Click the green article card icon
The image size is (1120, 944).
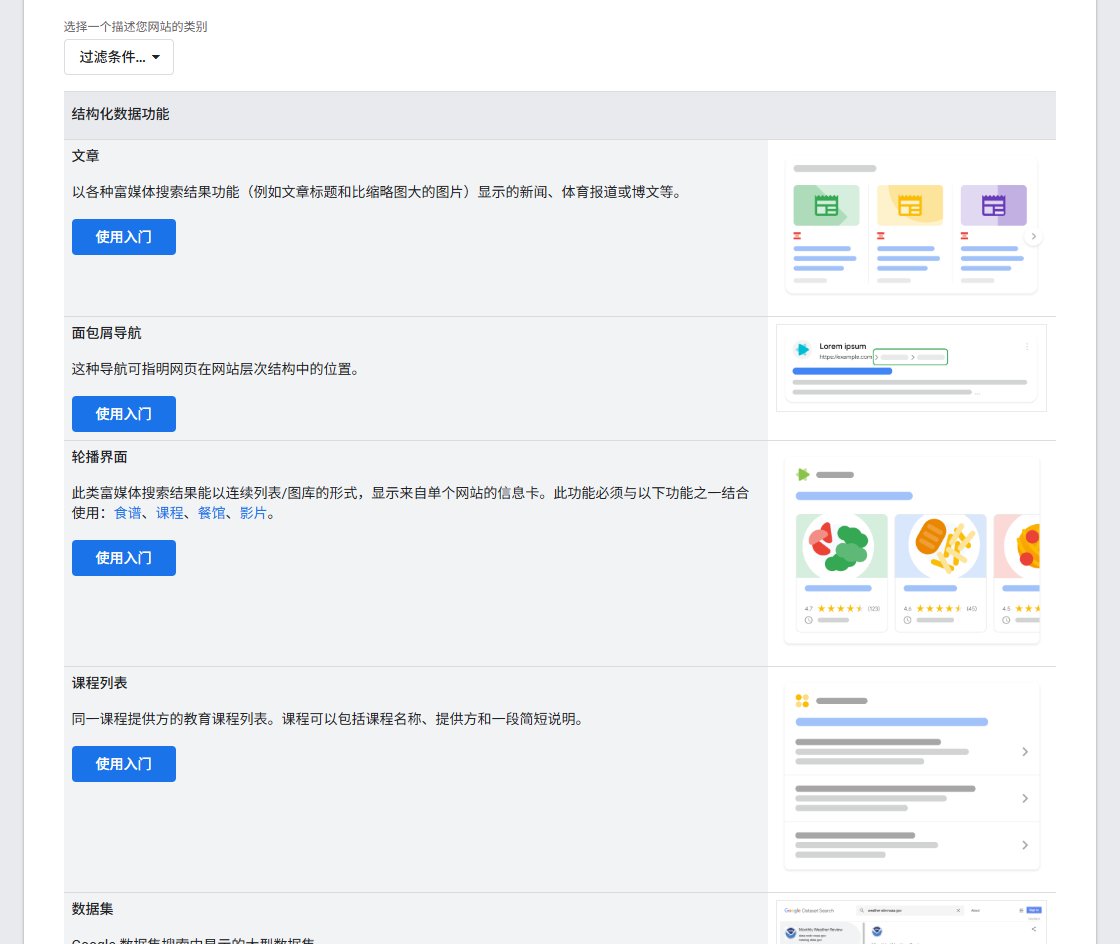[826, 206]
